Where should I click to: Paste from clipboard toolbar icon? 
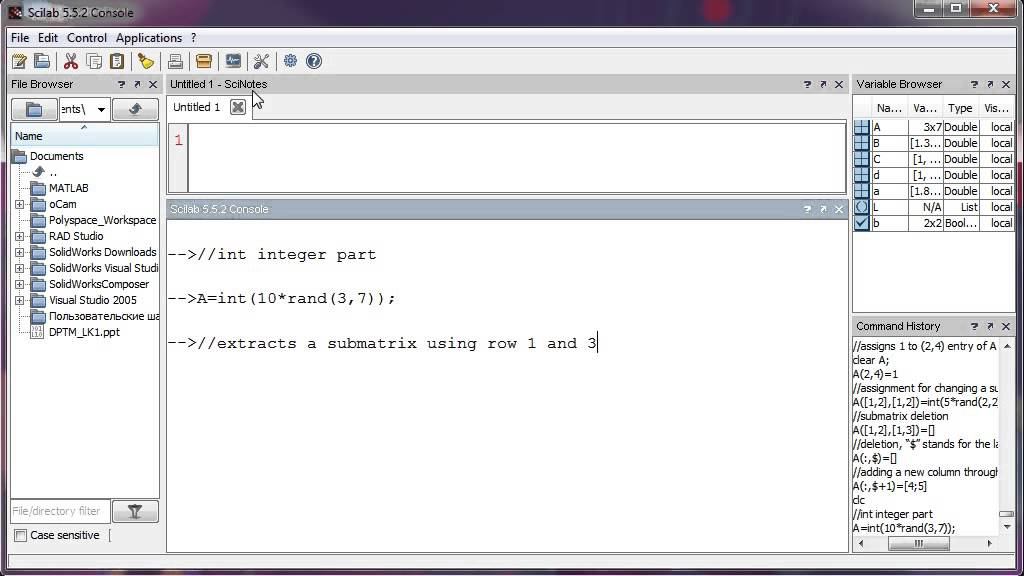pyautogui.click(x=117, y=61)
